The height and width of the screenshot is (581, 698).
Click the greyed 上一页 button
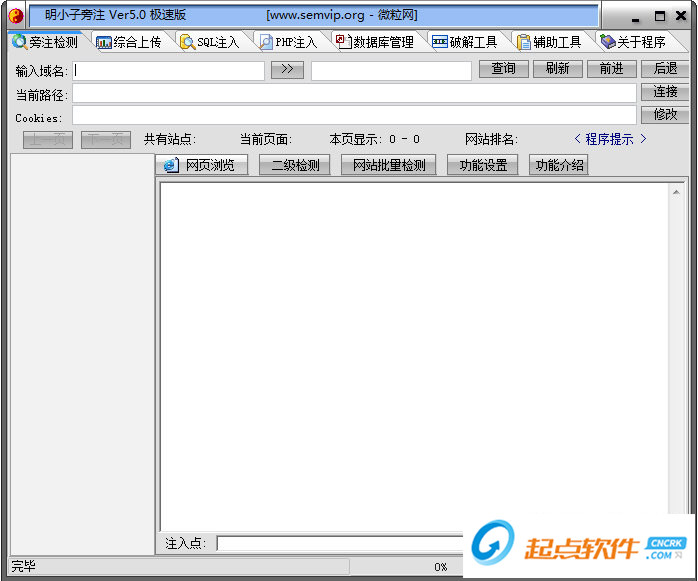point(48,140)
